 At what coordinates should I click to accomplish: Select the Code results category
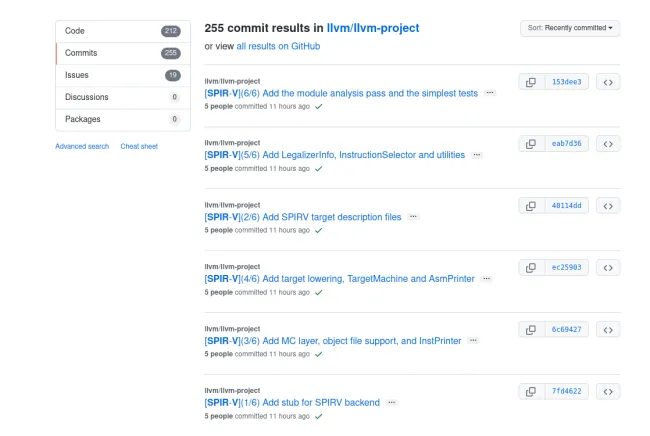120,31
